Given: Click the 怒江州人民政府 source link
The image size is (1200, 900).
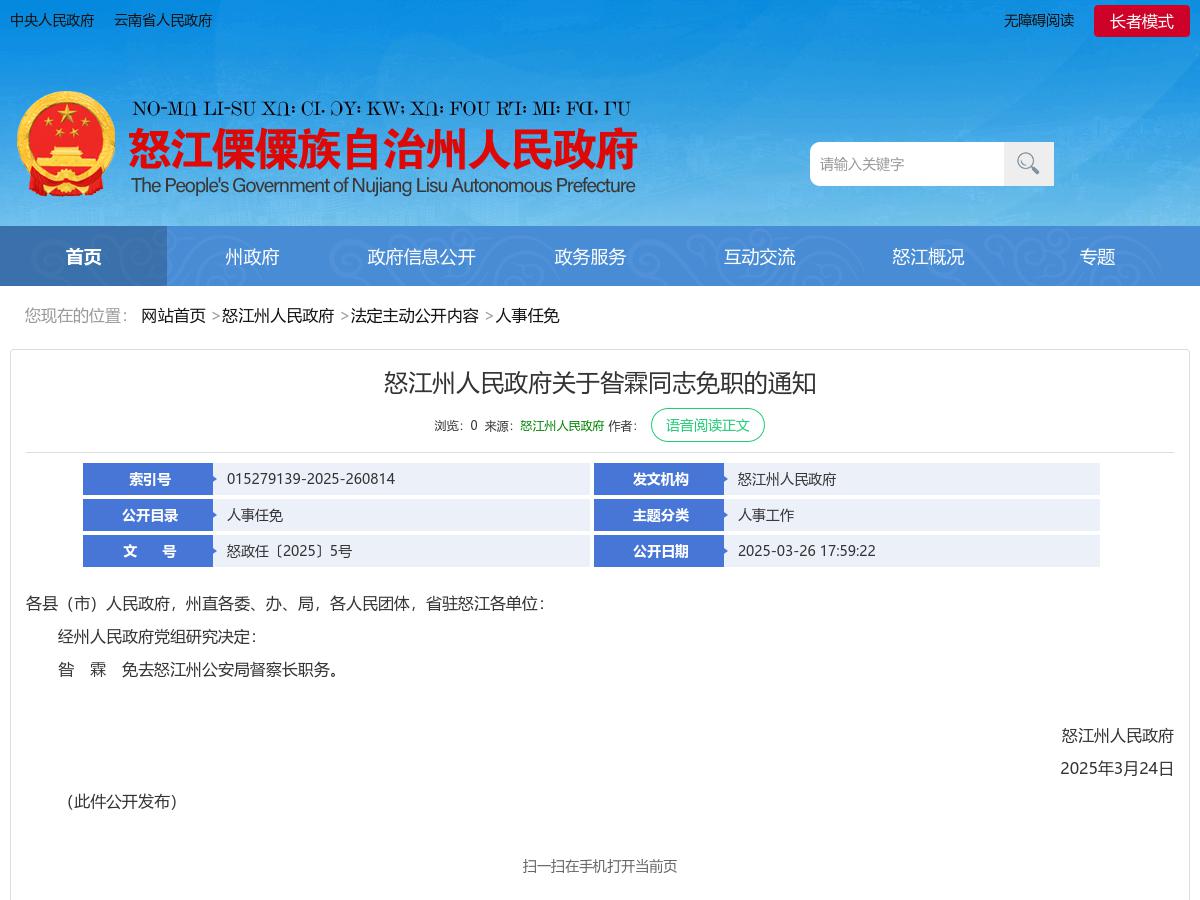Looking at the screenshot, I should [561, 425].
